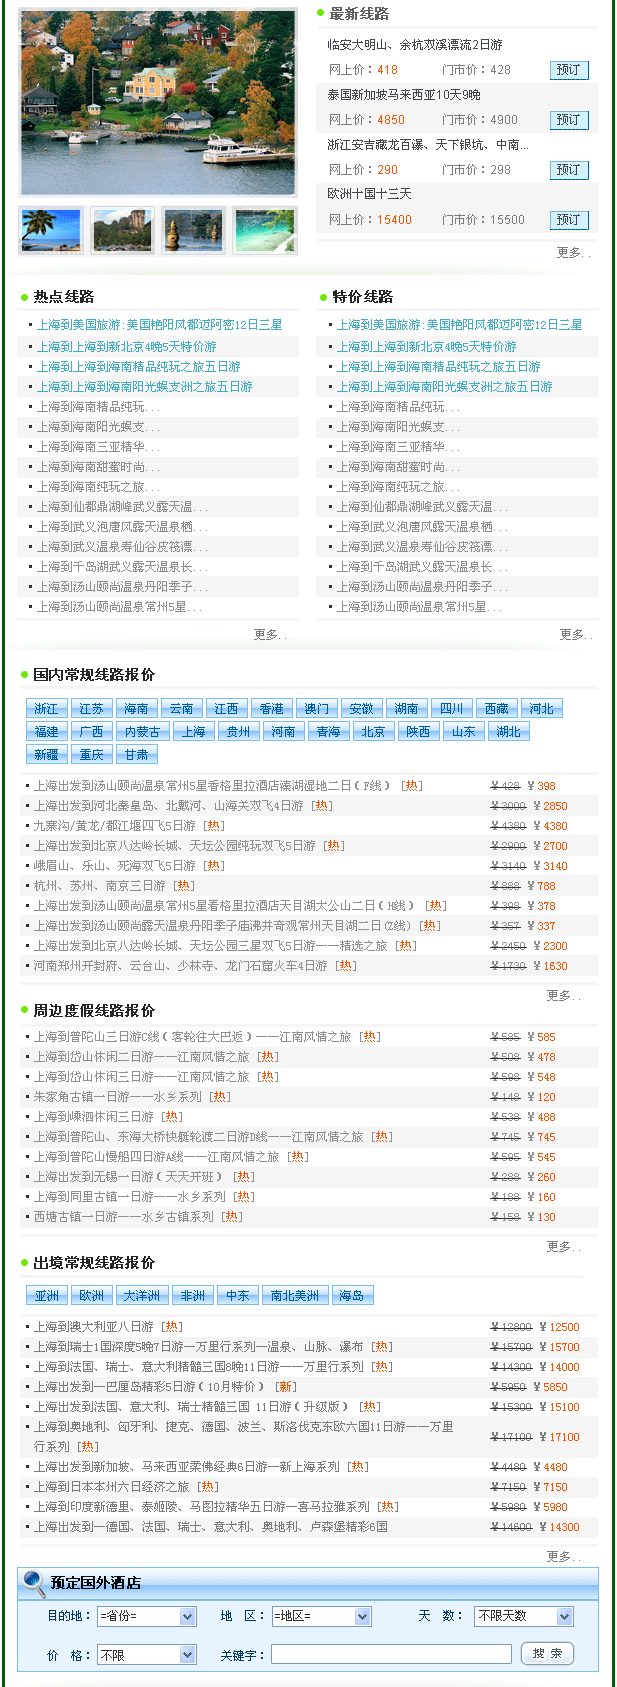Select the 西藏 tab
This screenshot has width=617, height=1687.
pyautogui.click(x=496, y=708)
